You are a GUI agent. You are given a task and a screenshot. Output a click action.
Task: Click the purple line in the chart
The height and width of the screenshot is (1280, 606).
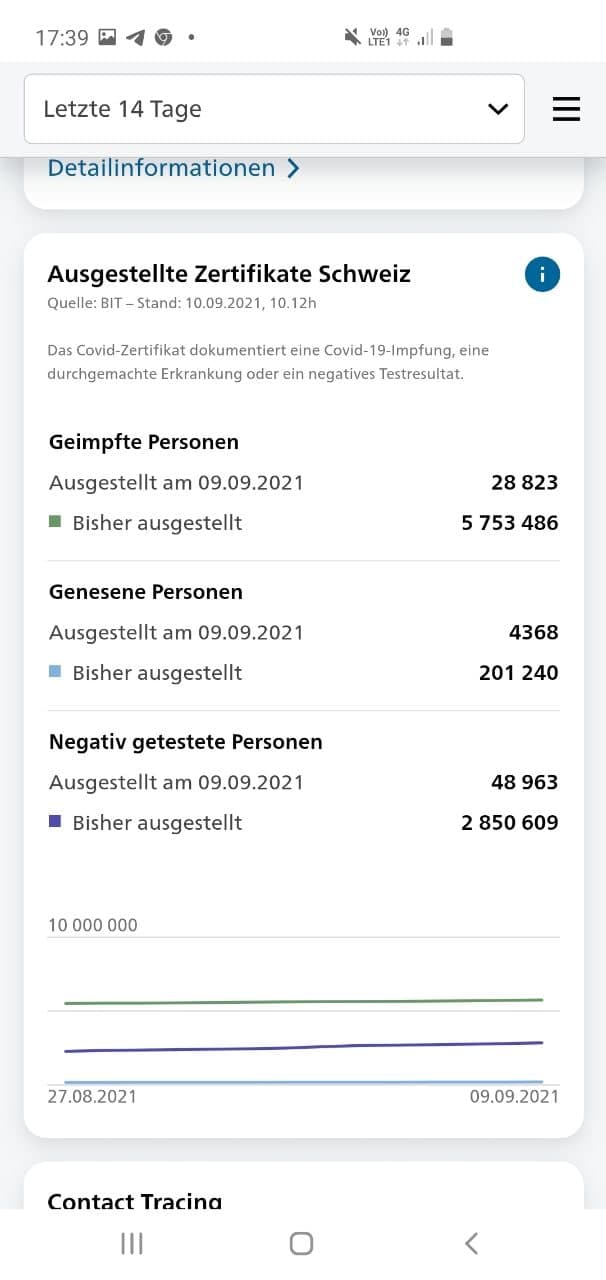(x=300, y=1047)
